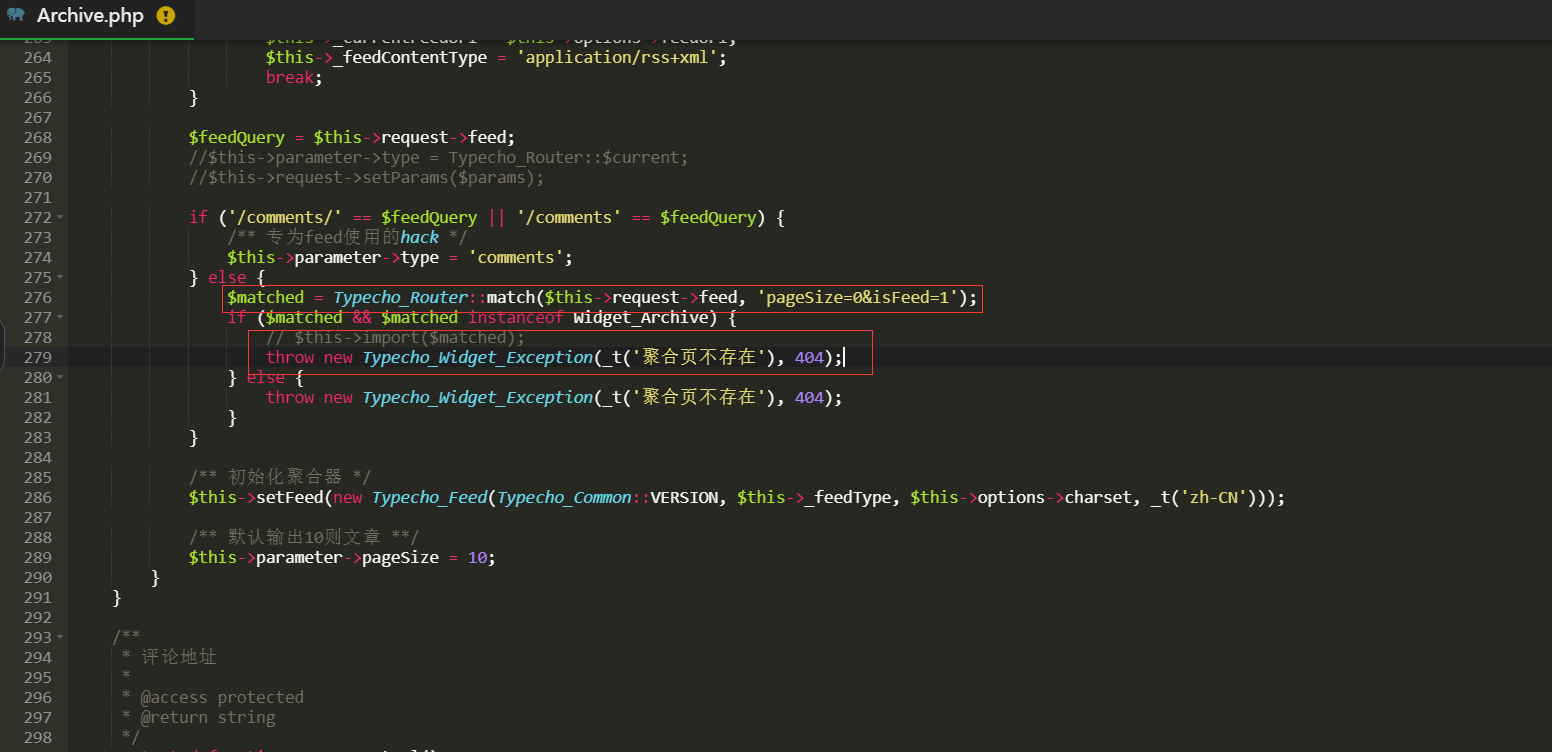Viewport: 1552px width, 752px height.
Task: Click the setFeed method call
Action: pos(290,498)
